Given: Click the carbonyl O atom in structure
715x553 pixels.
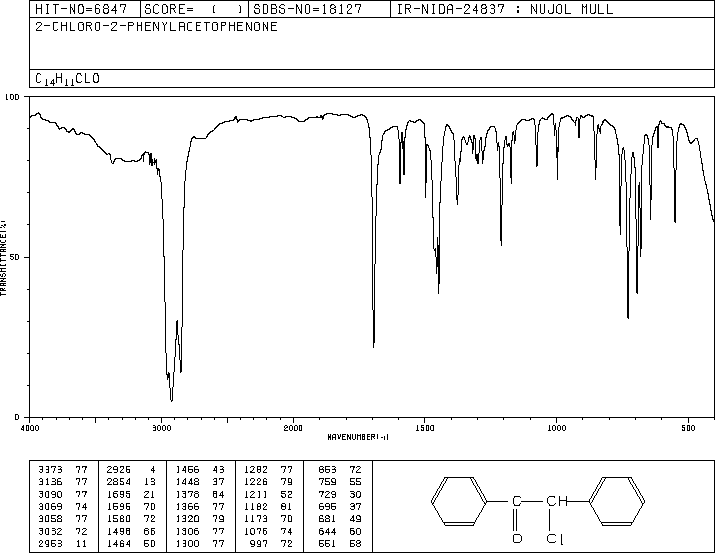Looking at the screenshot, I should click(x=517, y=539).
